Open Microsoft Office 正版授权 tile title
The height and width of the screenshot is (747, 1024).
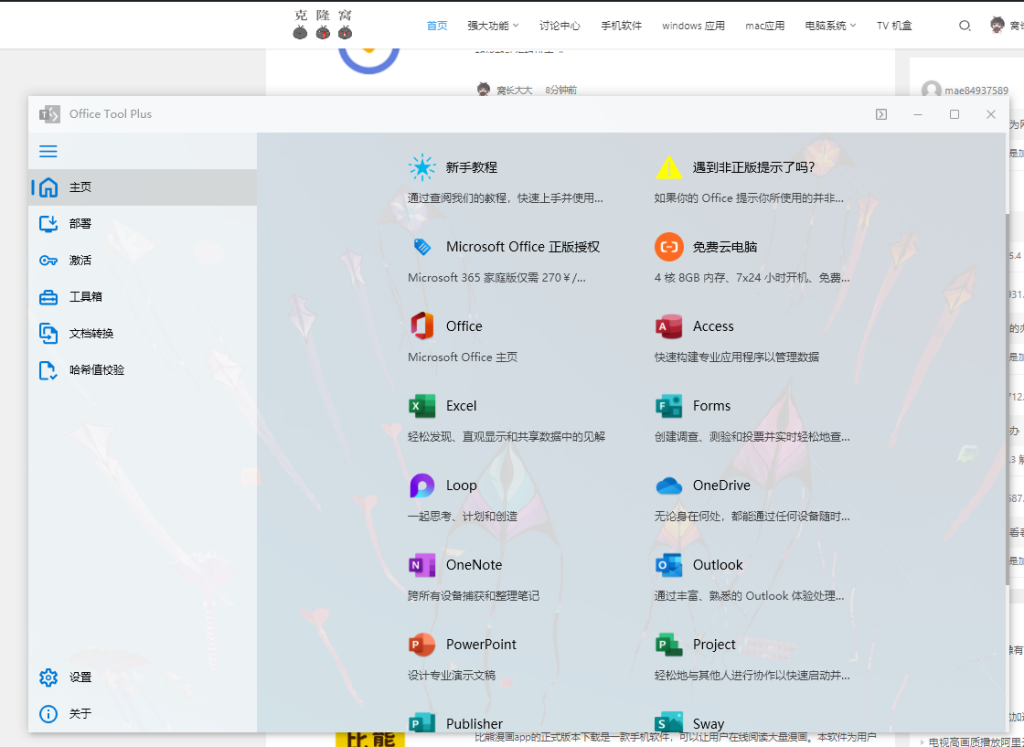[522, 247]
